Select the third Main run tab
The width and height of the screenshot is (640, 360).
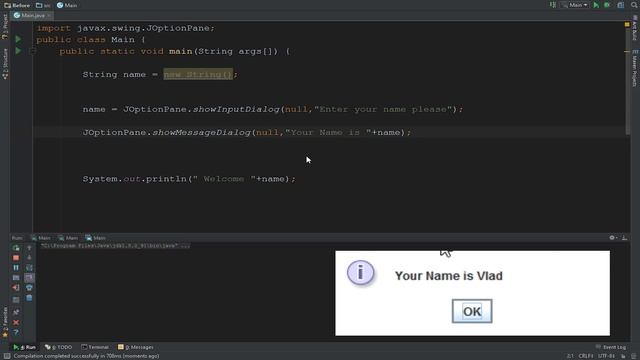point(96,238)
